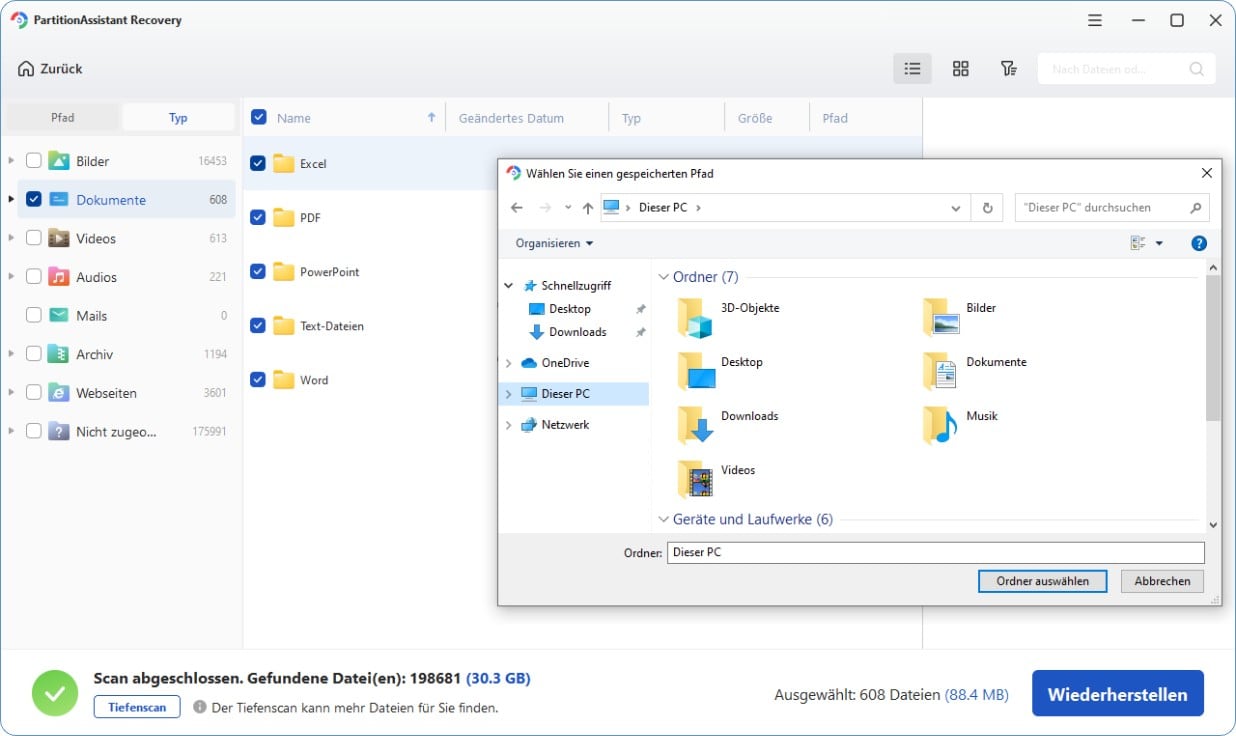Select Dieser PC in navigation pane
Screen dimensions: 1236x736
pos(573,394)
